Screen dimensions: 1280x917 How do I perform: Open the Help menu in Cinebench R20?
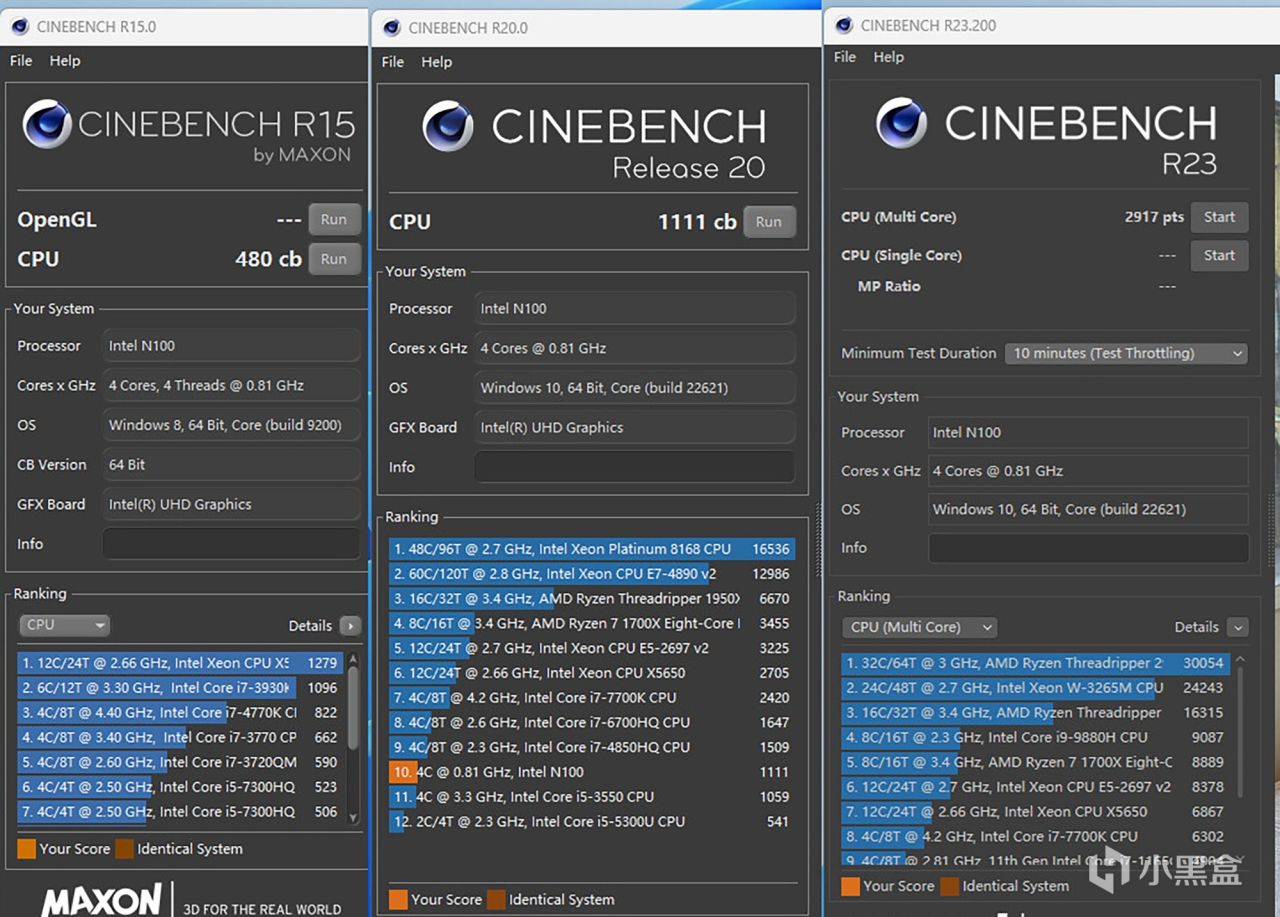436,62
